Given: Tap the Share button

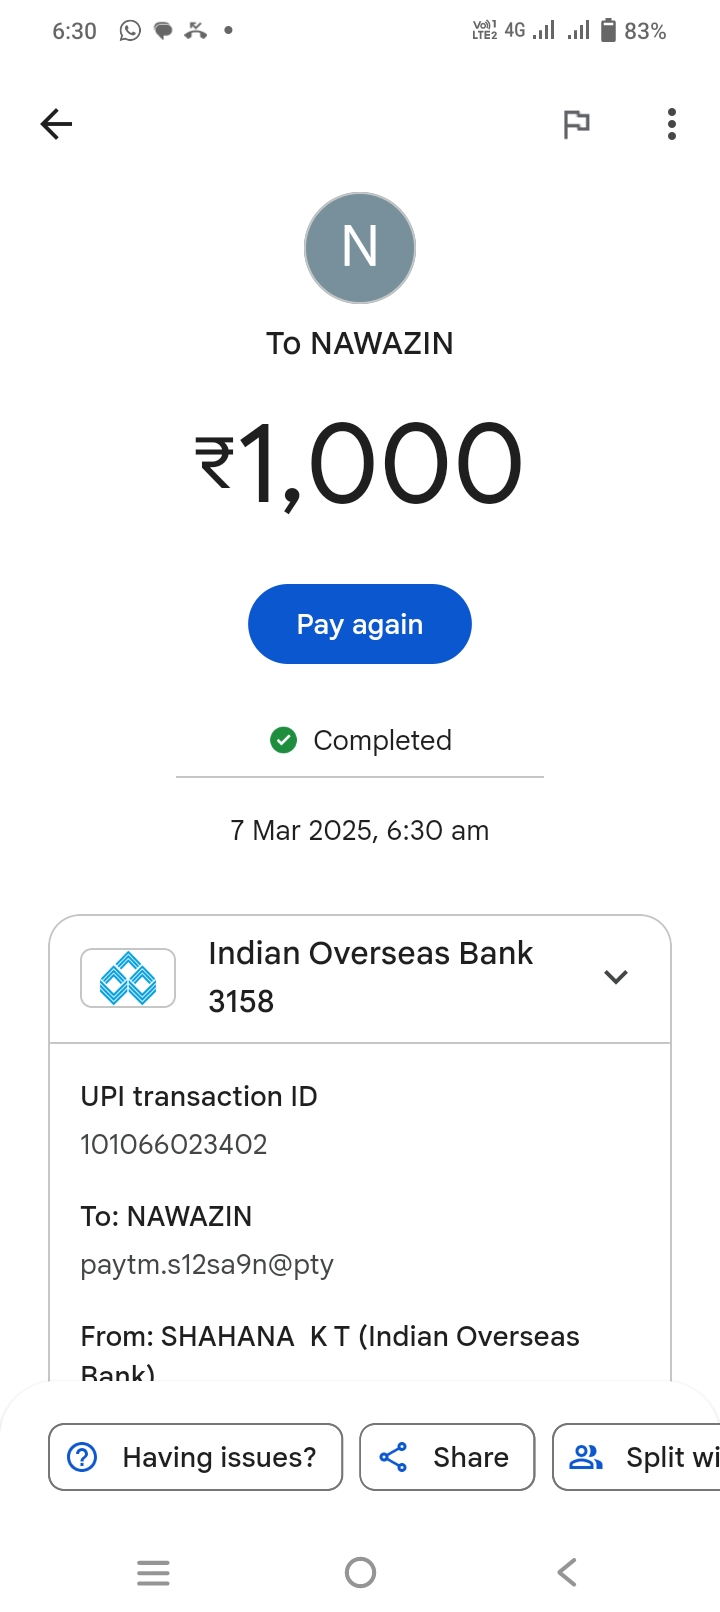Looking at the screenshot, I should (x=447, y=1457).
